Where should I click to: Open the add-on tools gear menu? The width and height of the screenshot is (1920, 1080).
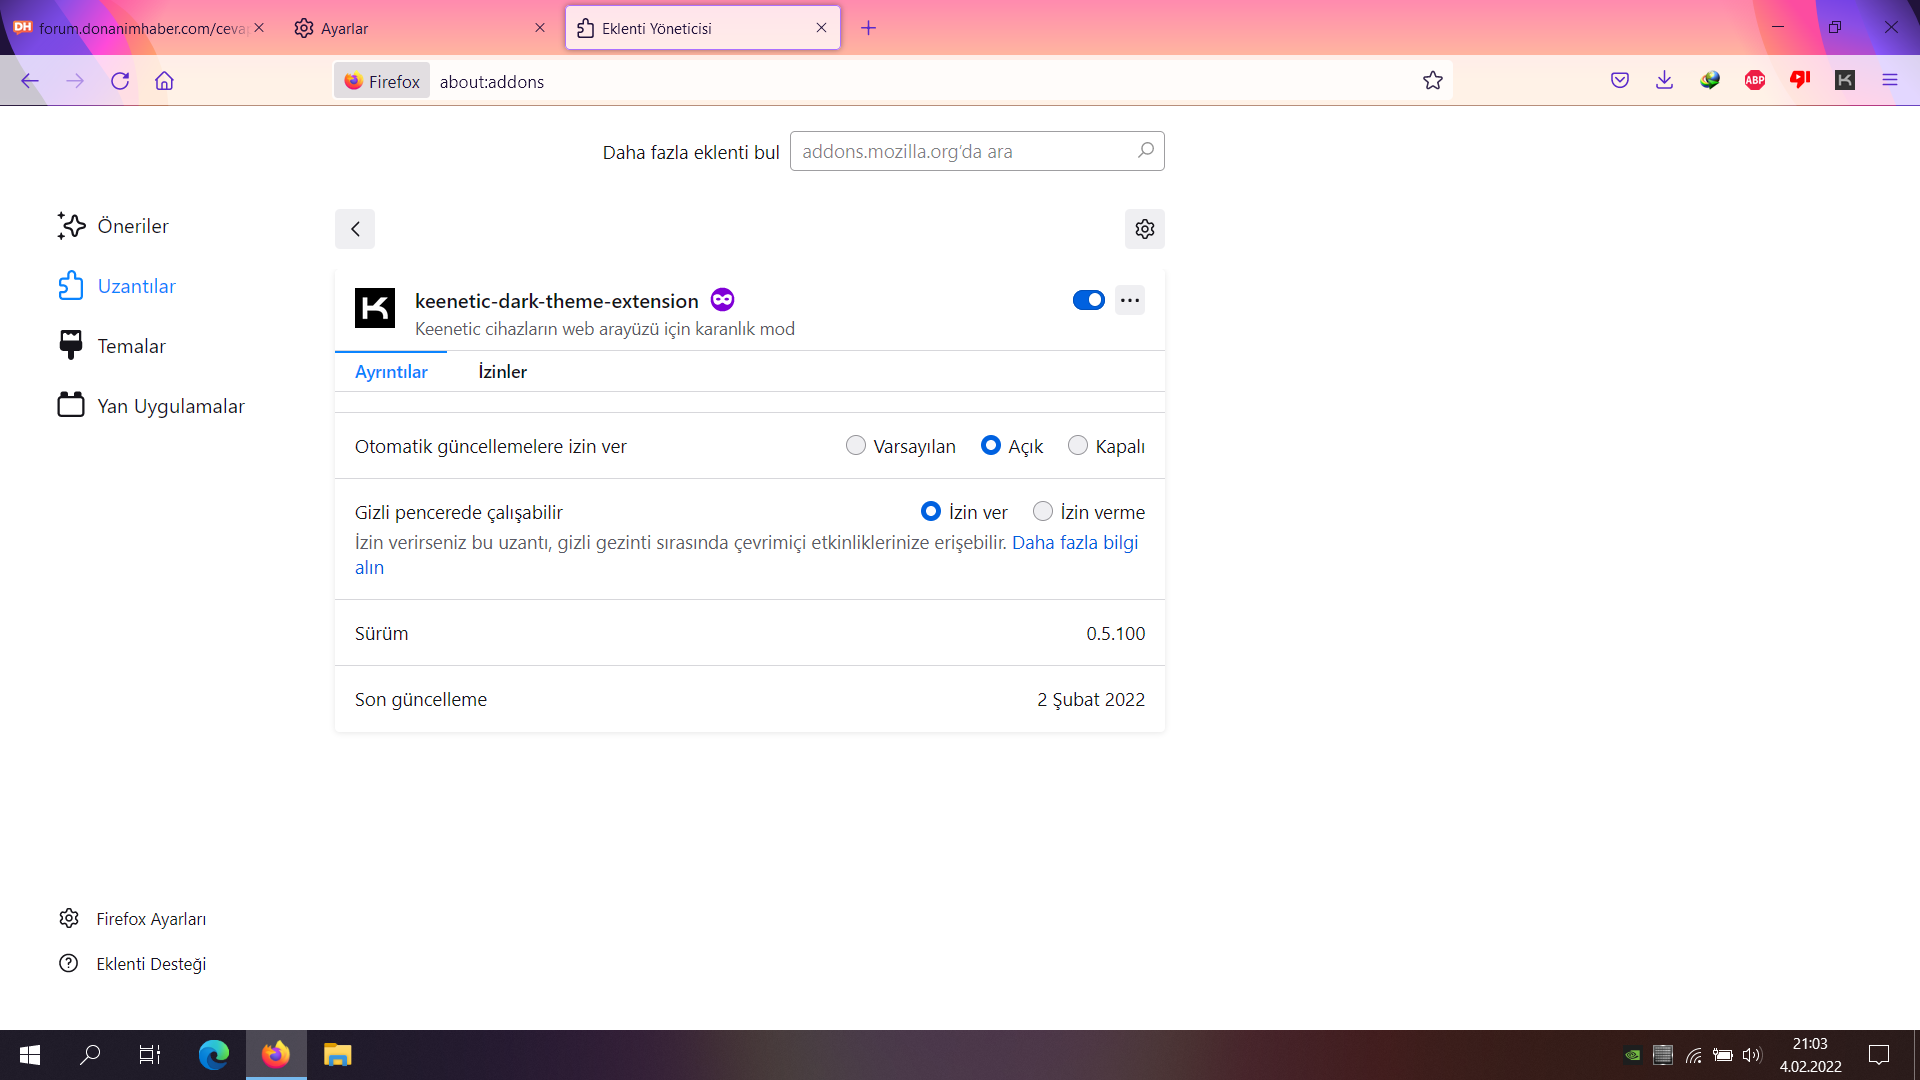click(x=1145, y=229)
